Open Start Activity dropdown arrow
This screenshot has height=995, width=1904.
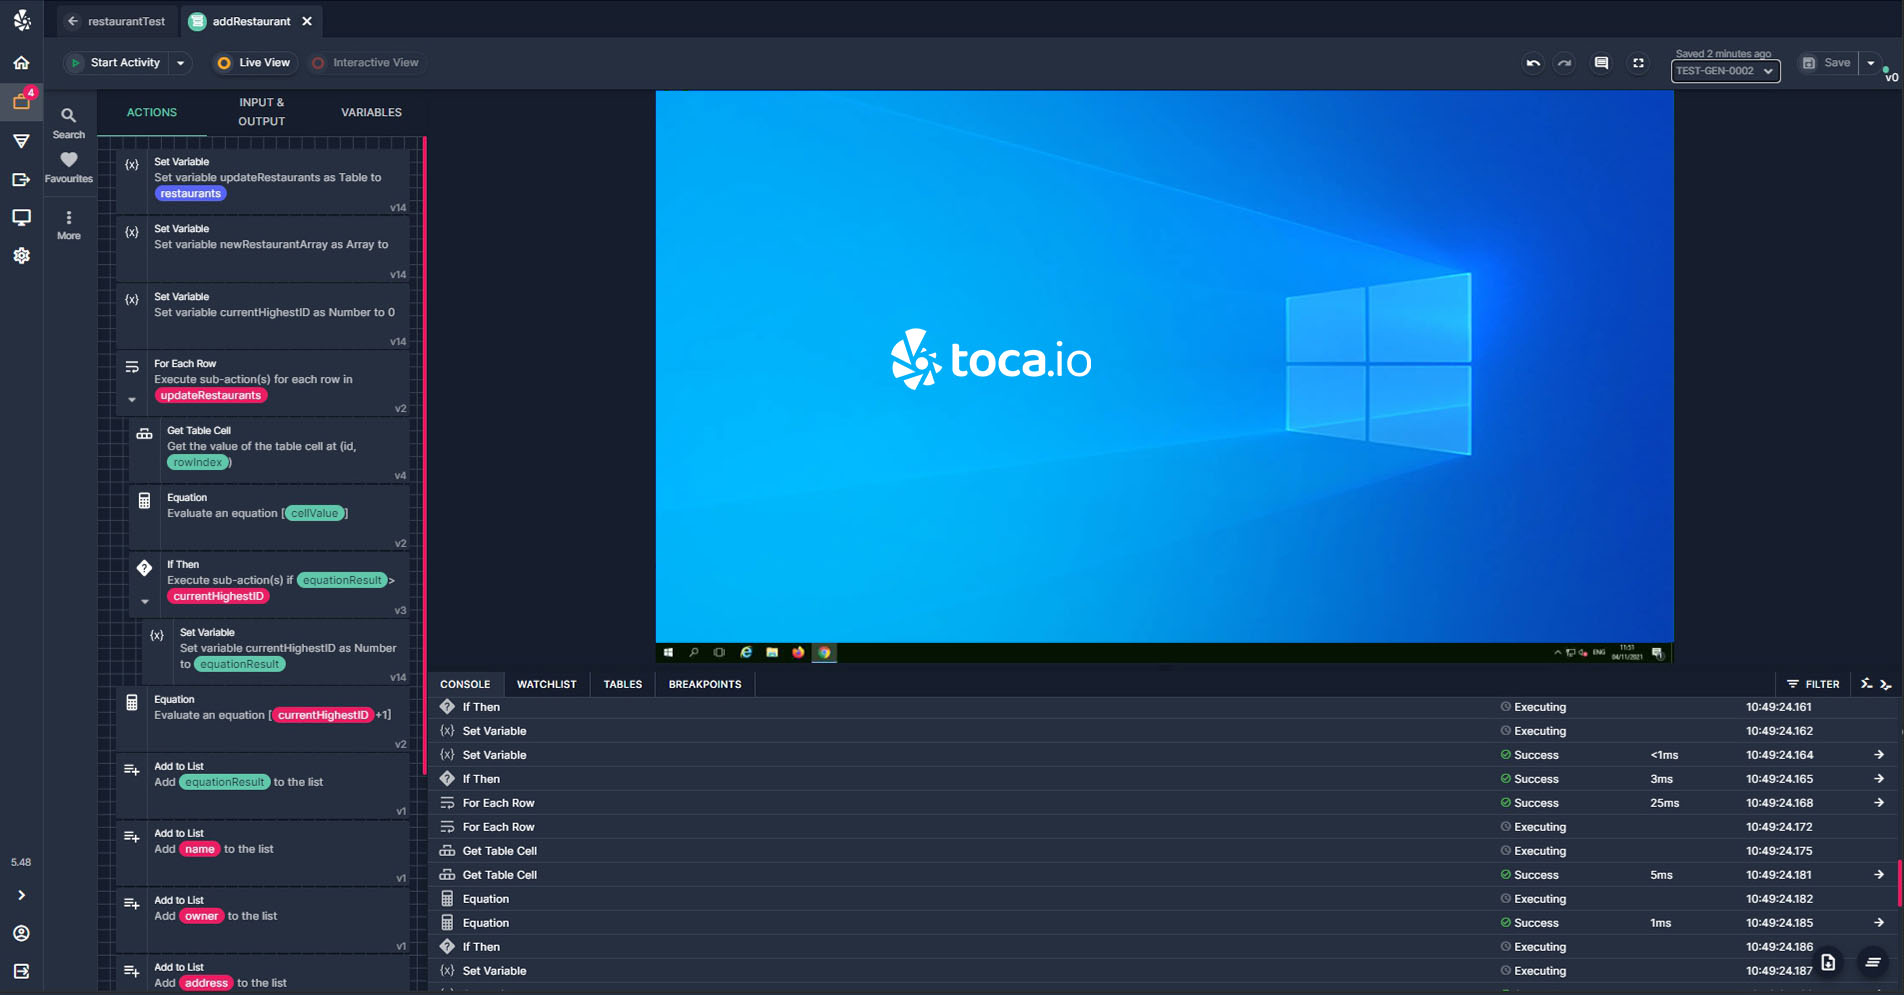coord(181,63)
